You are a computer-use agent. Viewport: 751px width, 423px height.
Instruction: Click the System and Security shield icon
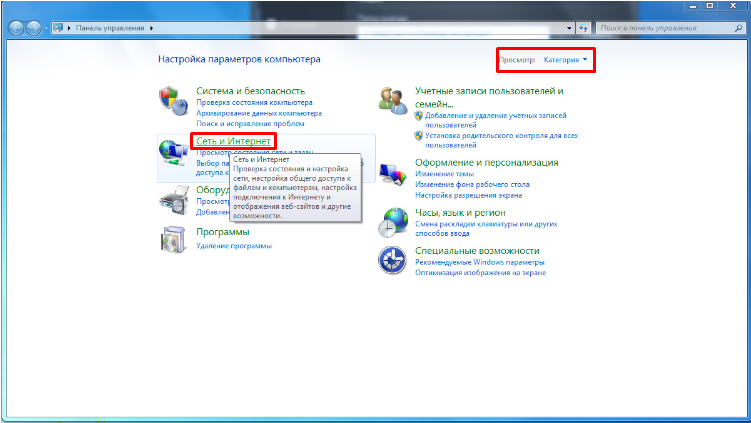171,101
